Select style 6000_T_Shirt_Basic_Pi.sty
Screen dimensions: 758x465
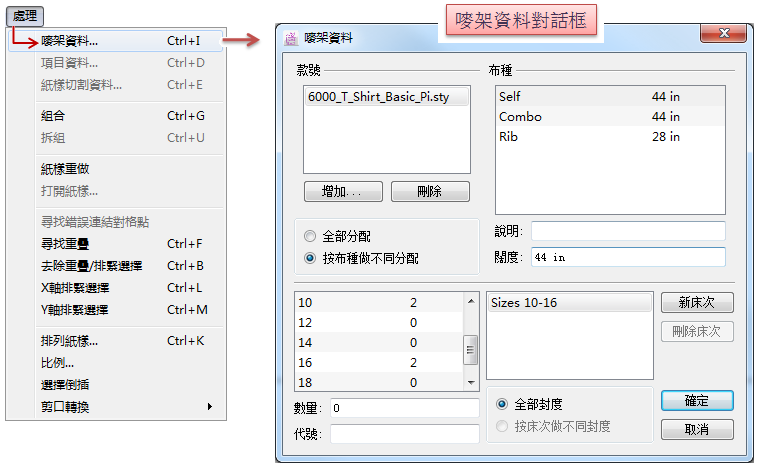pyautogui.click(x=387, y=97)
